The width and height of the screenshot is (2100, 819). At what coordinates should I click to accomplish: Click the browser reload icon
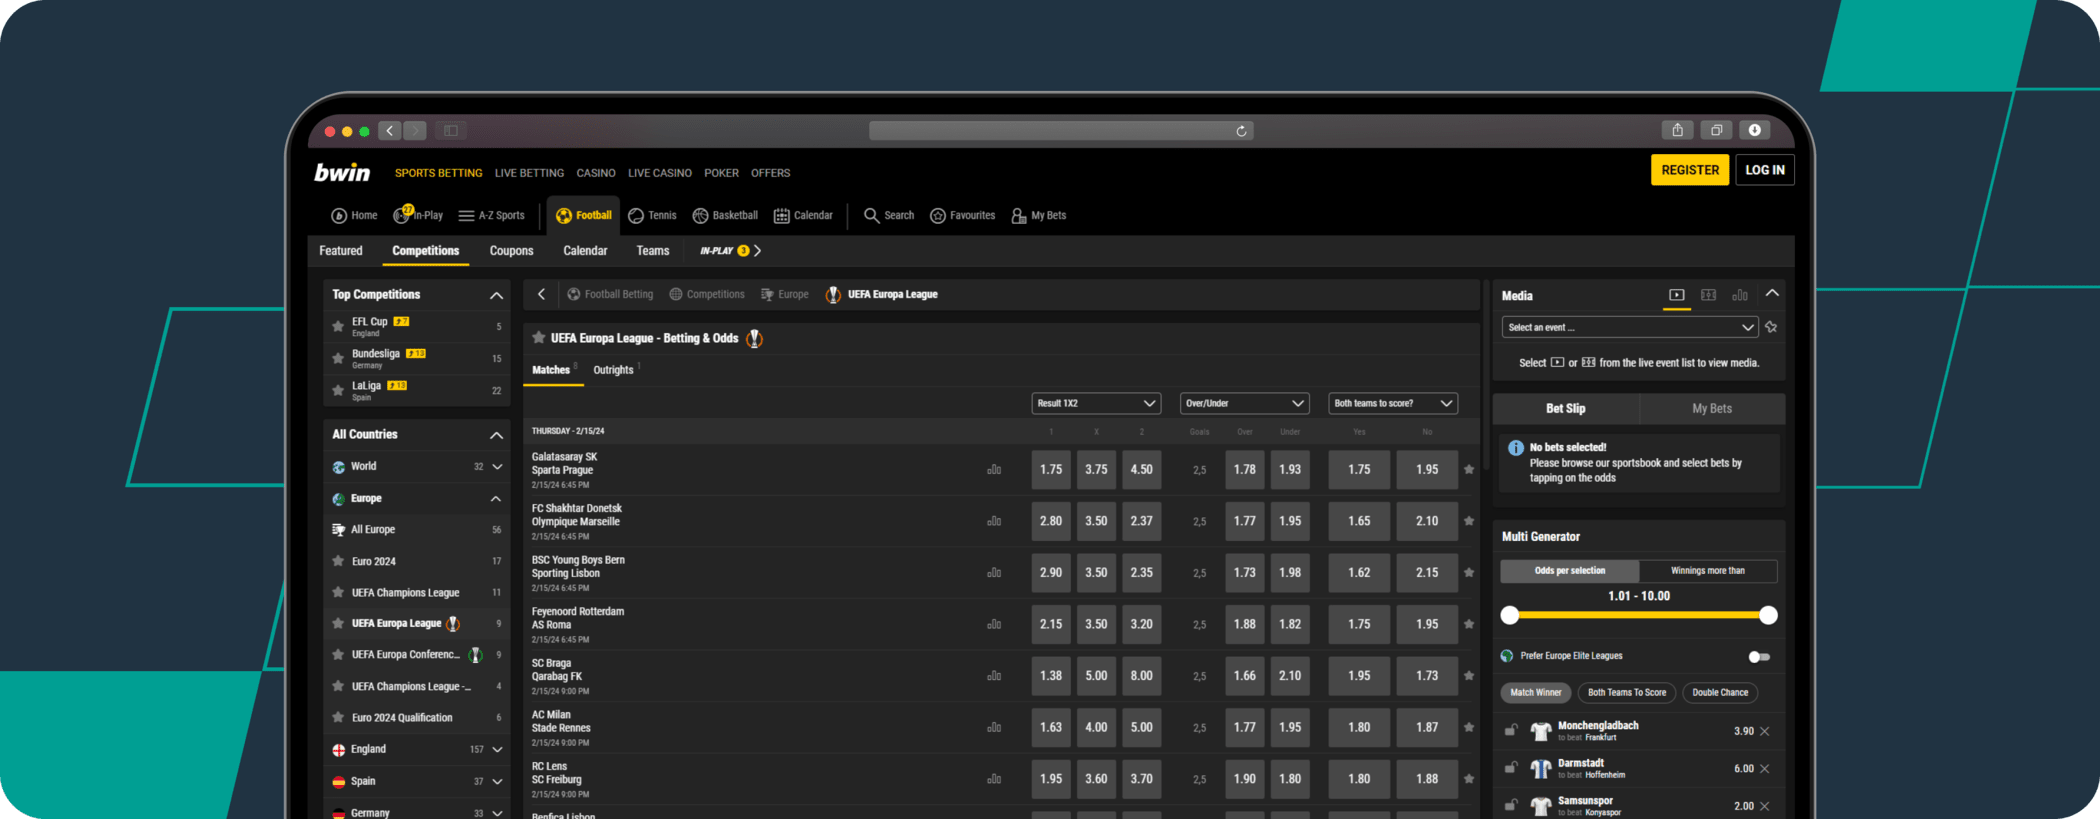[1241, 131]
